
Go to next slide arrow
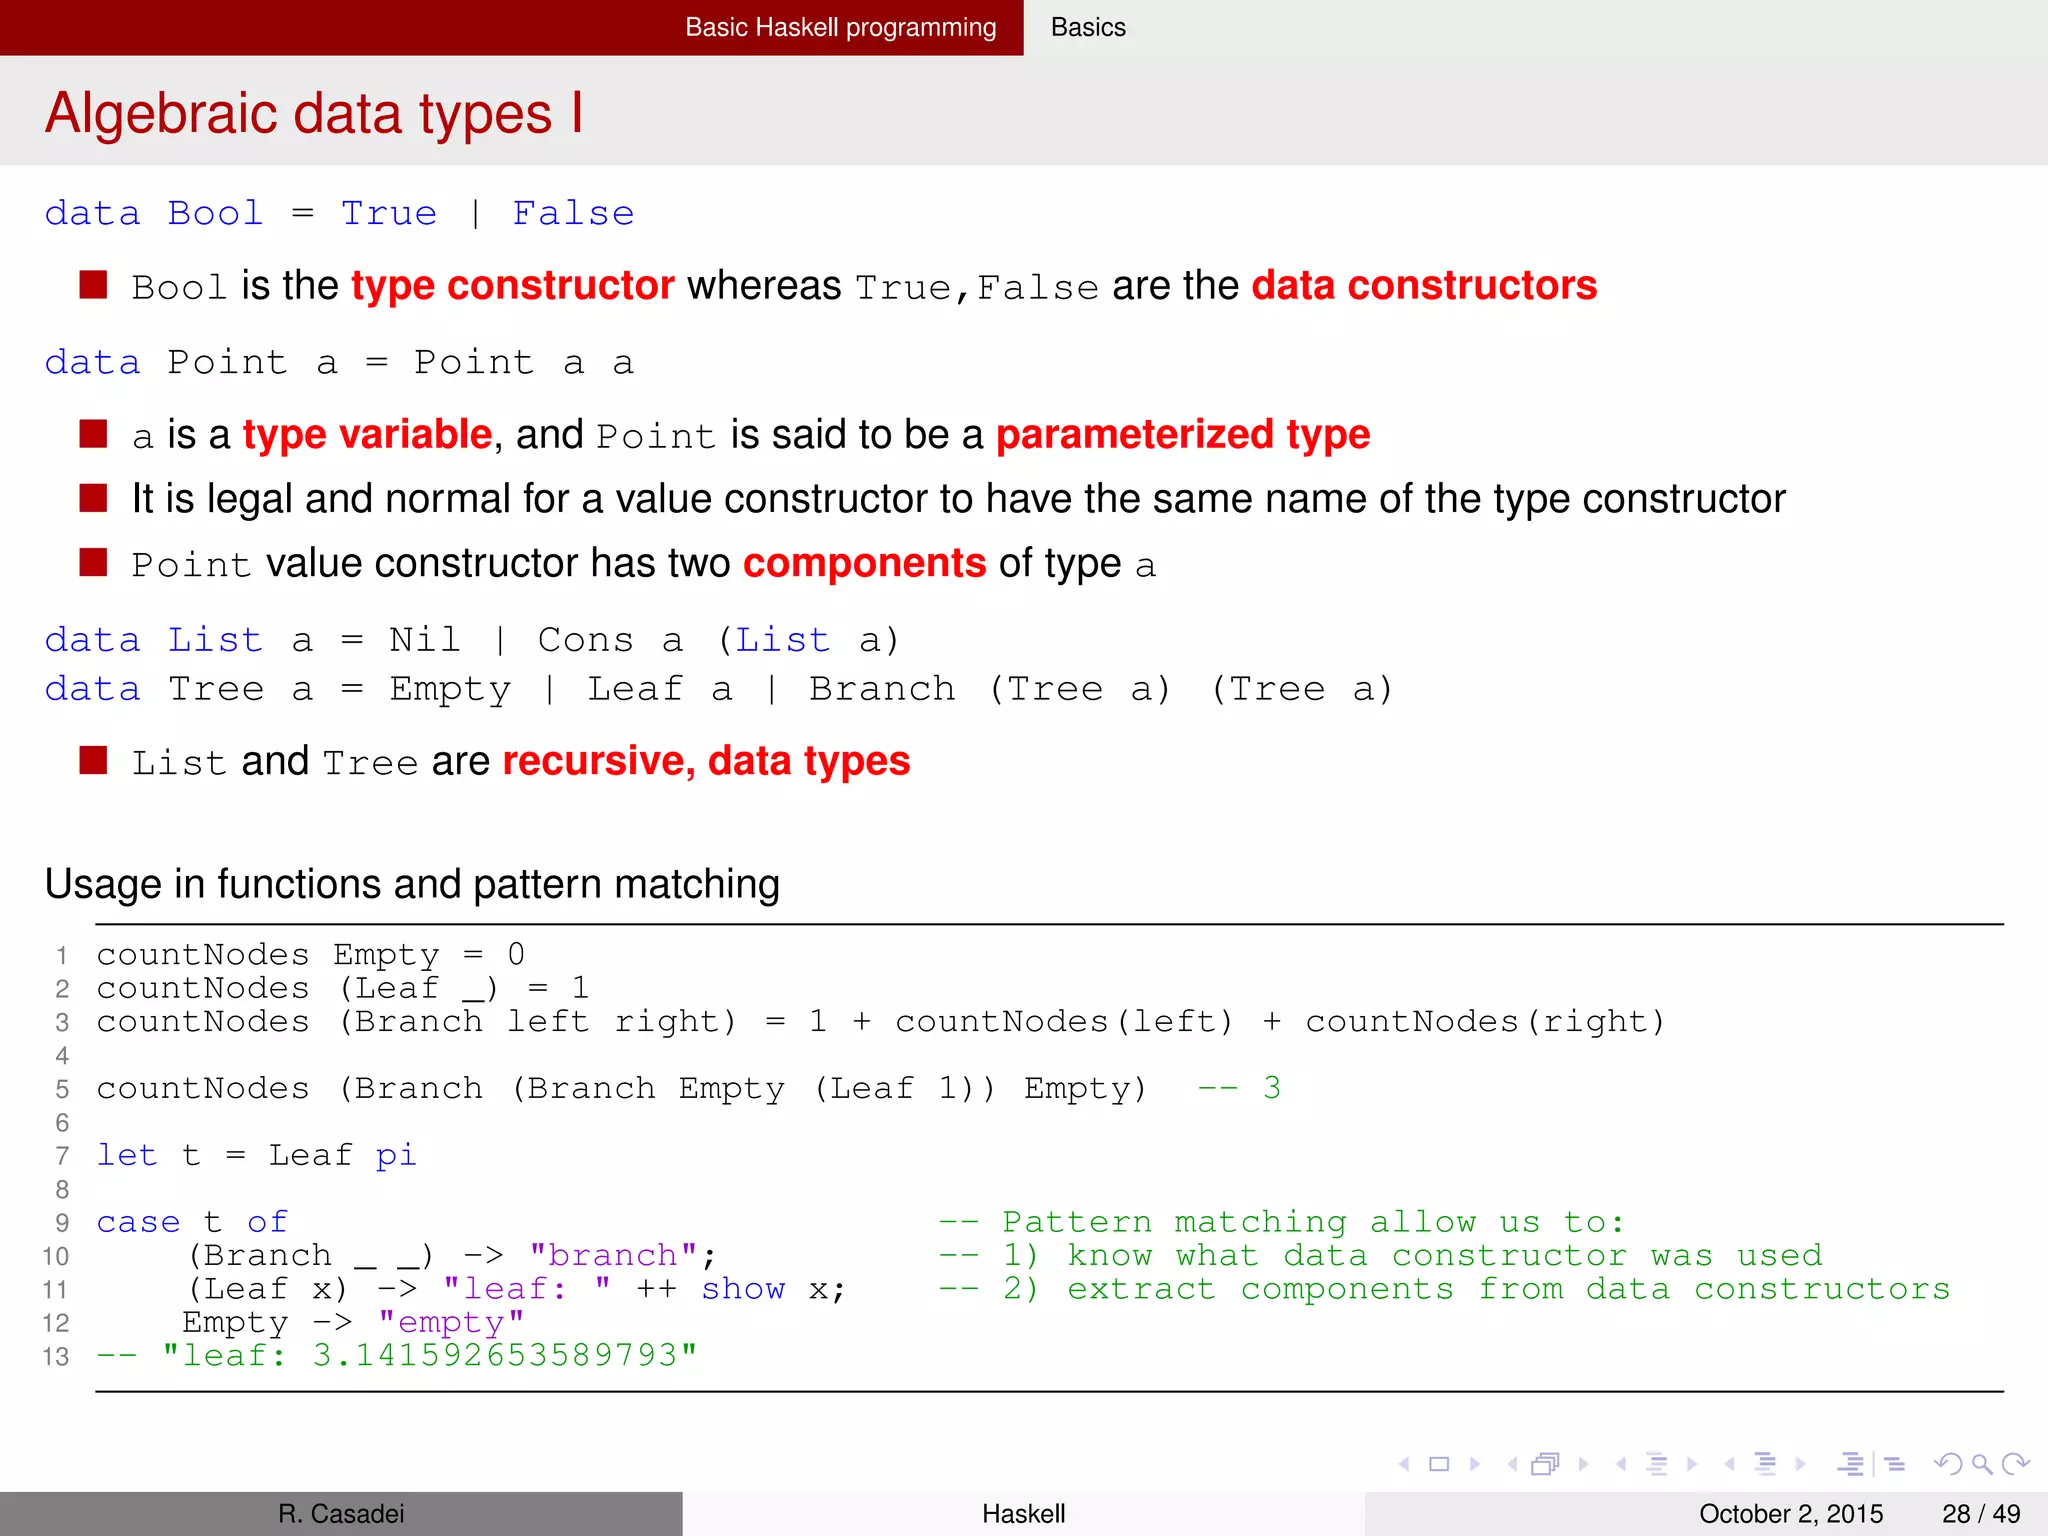tap(1475, 1464)
